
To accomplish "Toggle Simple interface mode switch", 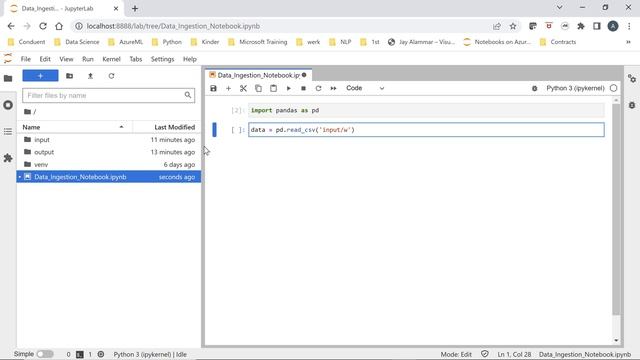I will click(x=45, y=354).
